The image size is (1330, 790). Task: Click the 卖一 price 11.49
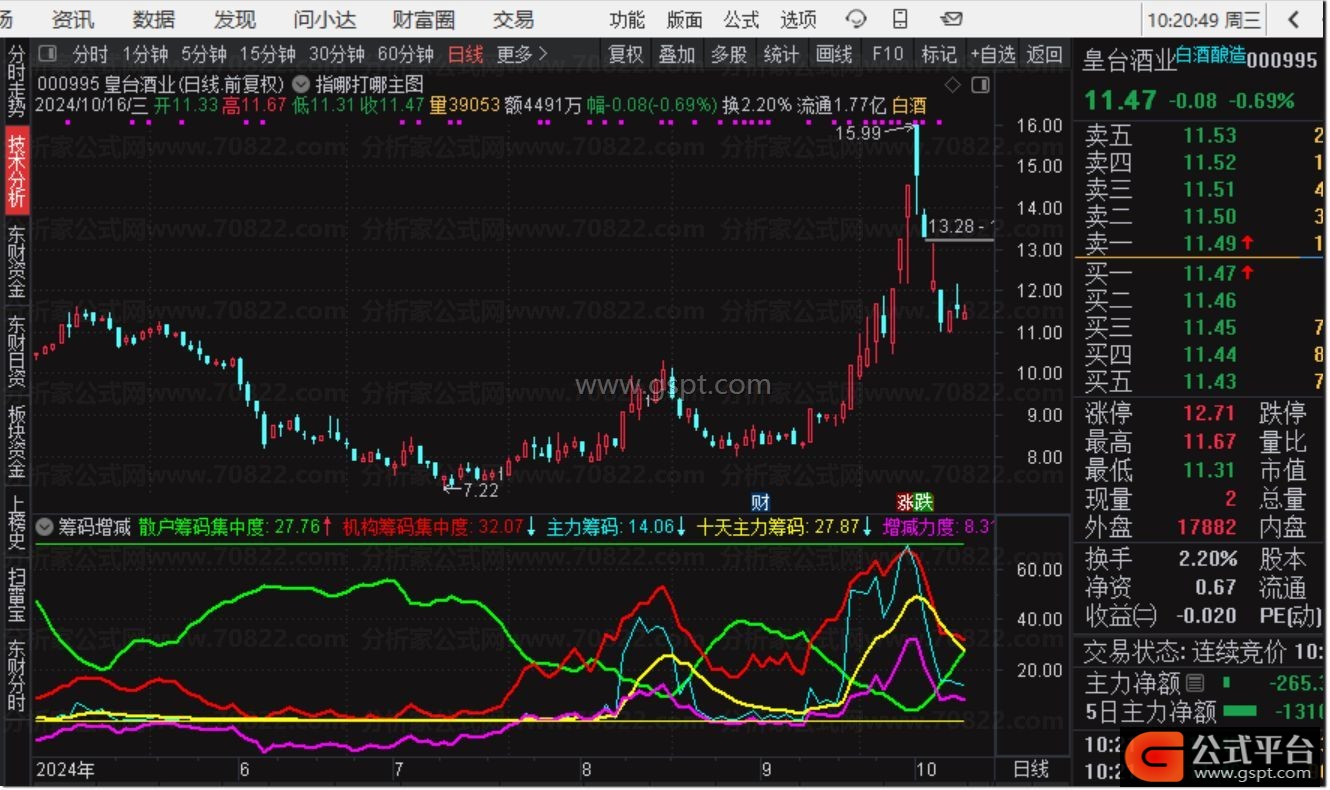click(1209, 243)
